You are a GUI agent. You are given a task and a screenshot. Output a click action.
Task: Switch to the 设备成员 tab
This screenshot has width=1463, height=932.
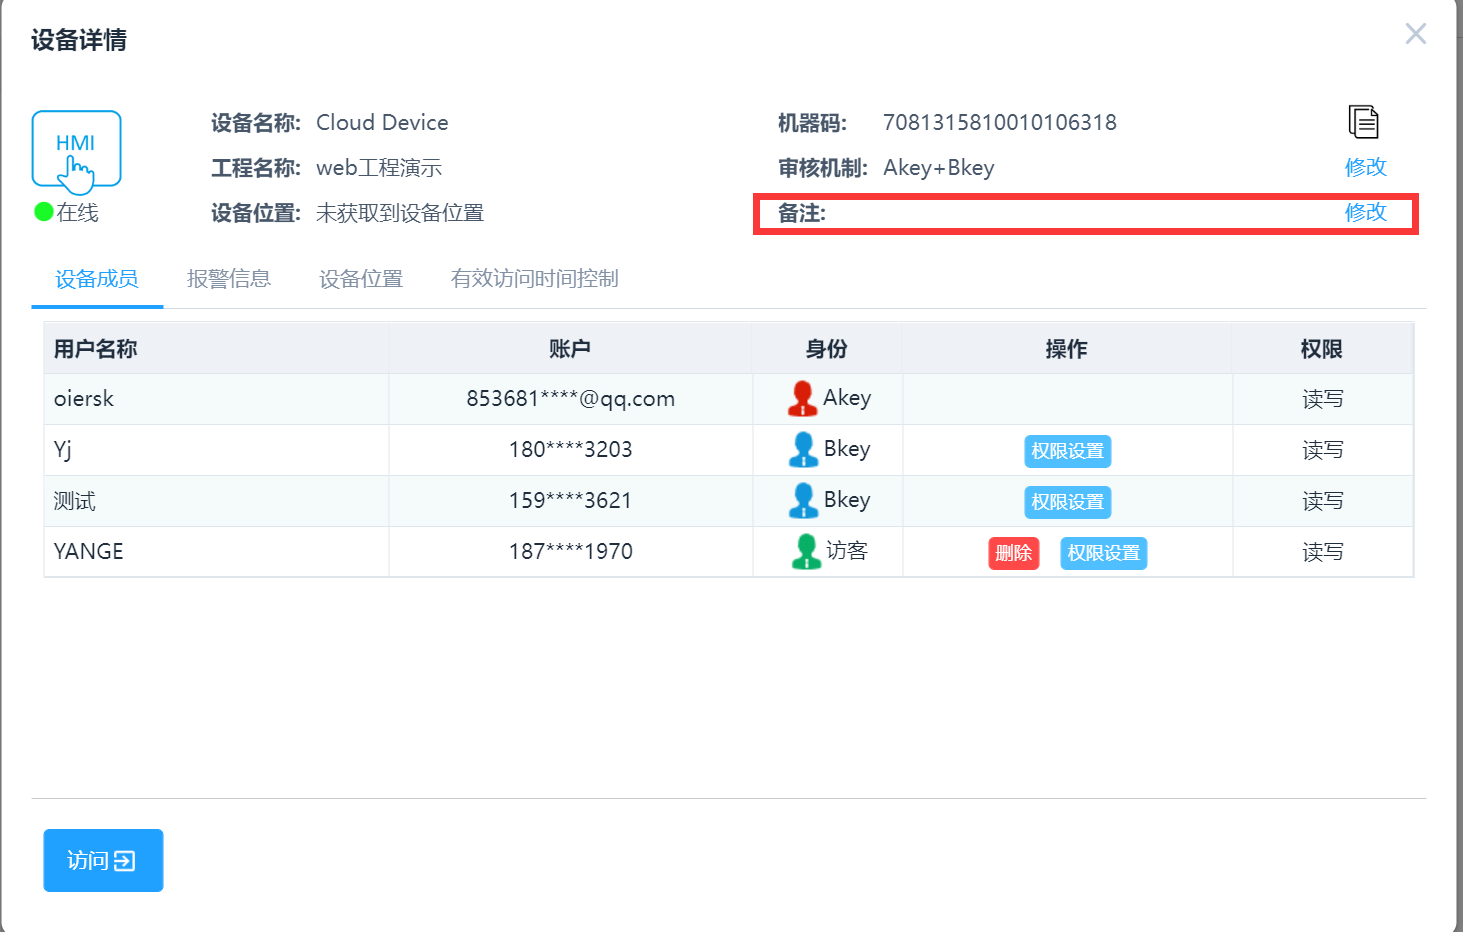[97, 279]
